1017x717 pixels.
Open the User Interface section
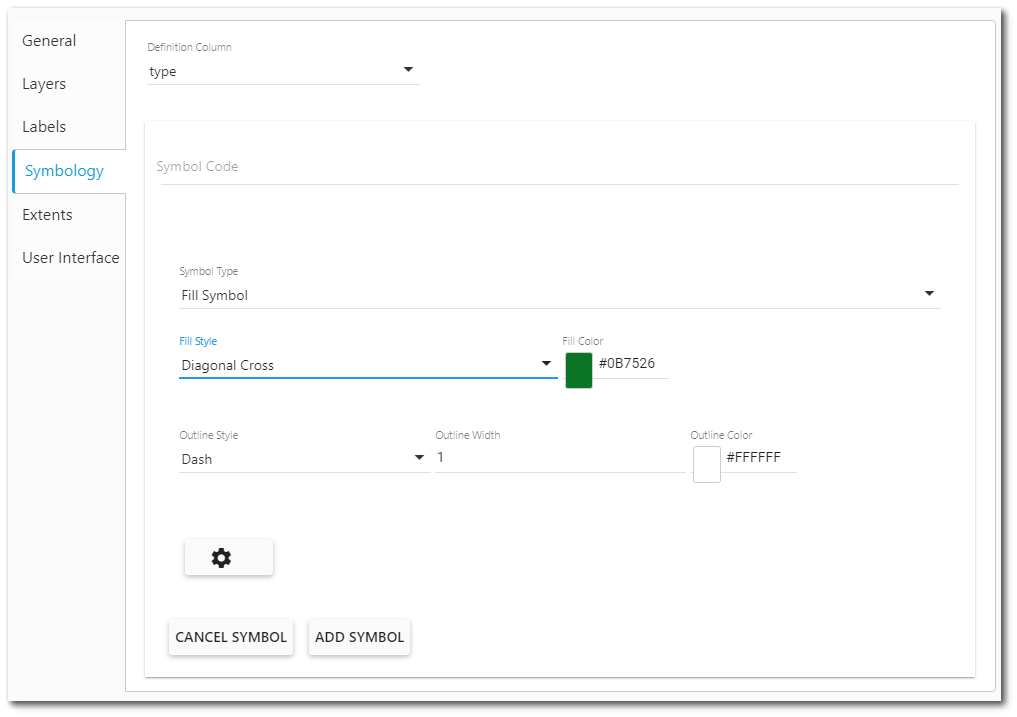[x=70, y=257]
